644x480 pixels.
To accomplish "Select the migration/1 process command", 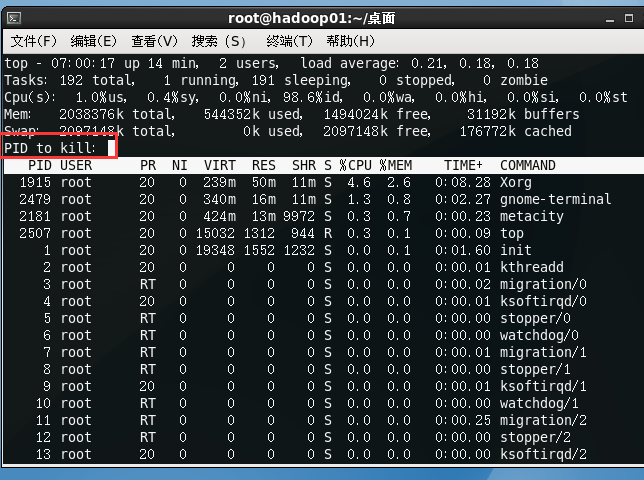I will coord(543,352).
